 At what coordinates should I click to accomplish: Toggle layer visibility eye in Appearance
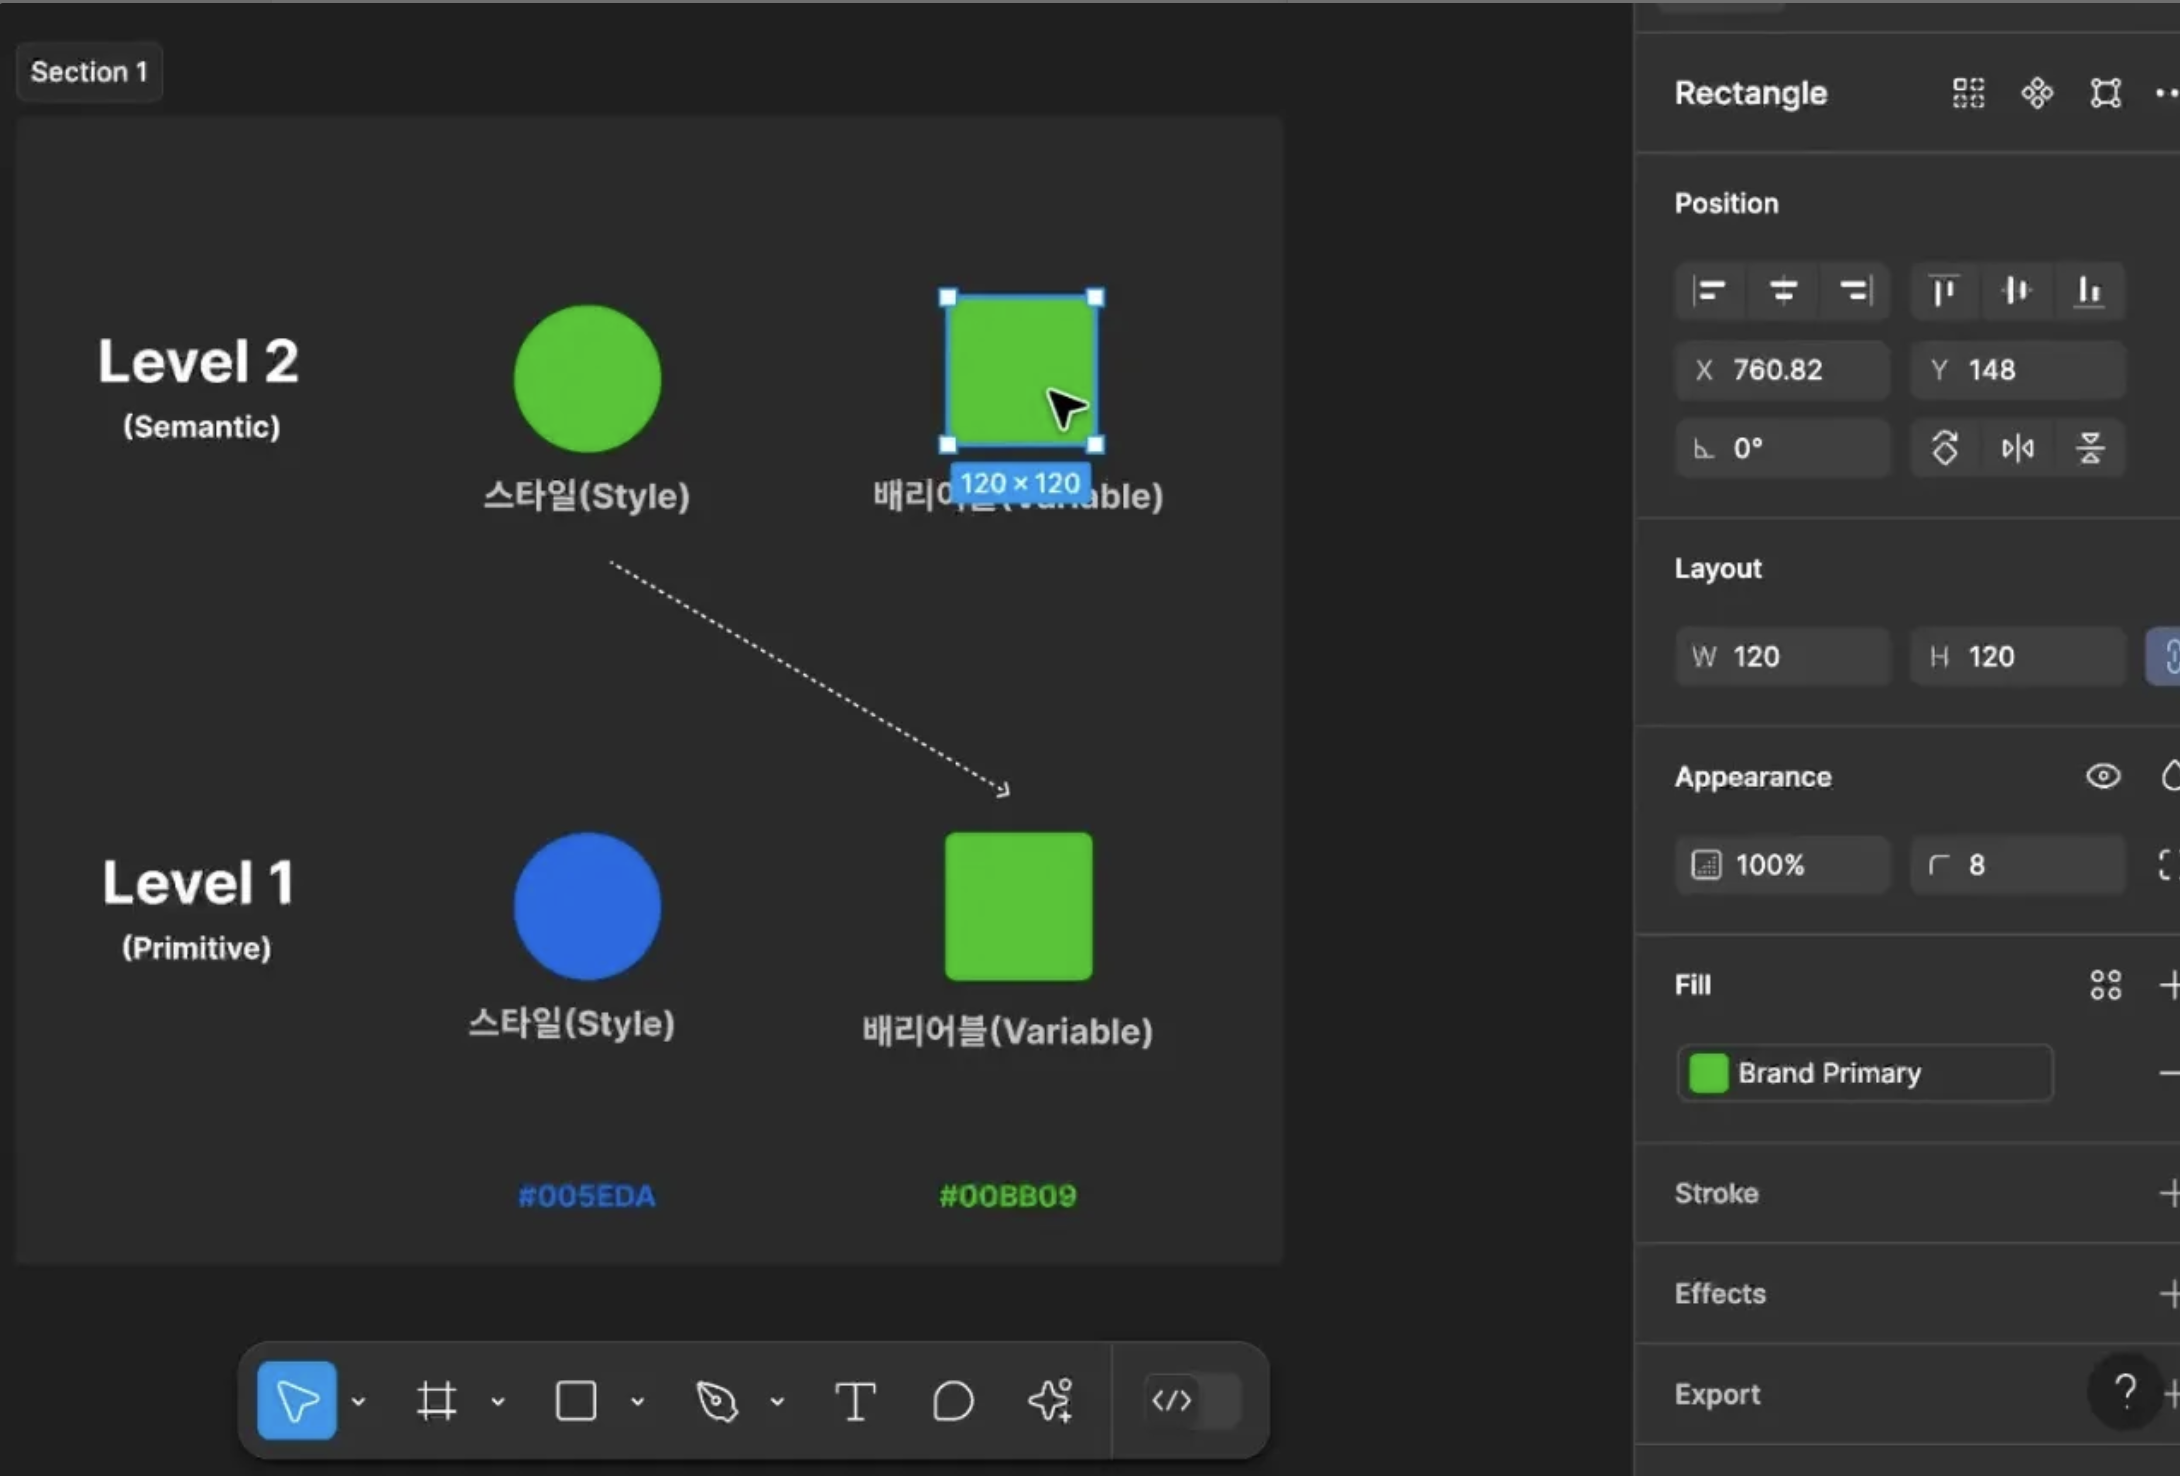[x=2103, y=776]
